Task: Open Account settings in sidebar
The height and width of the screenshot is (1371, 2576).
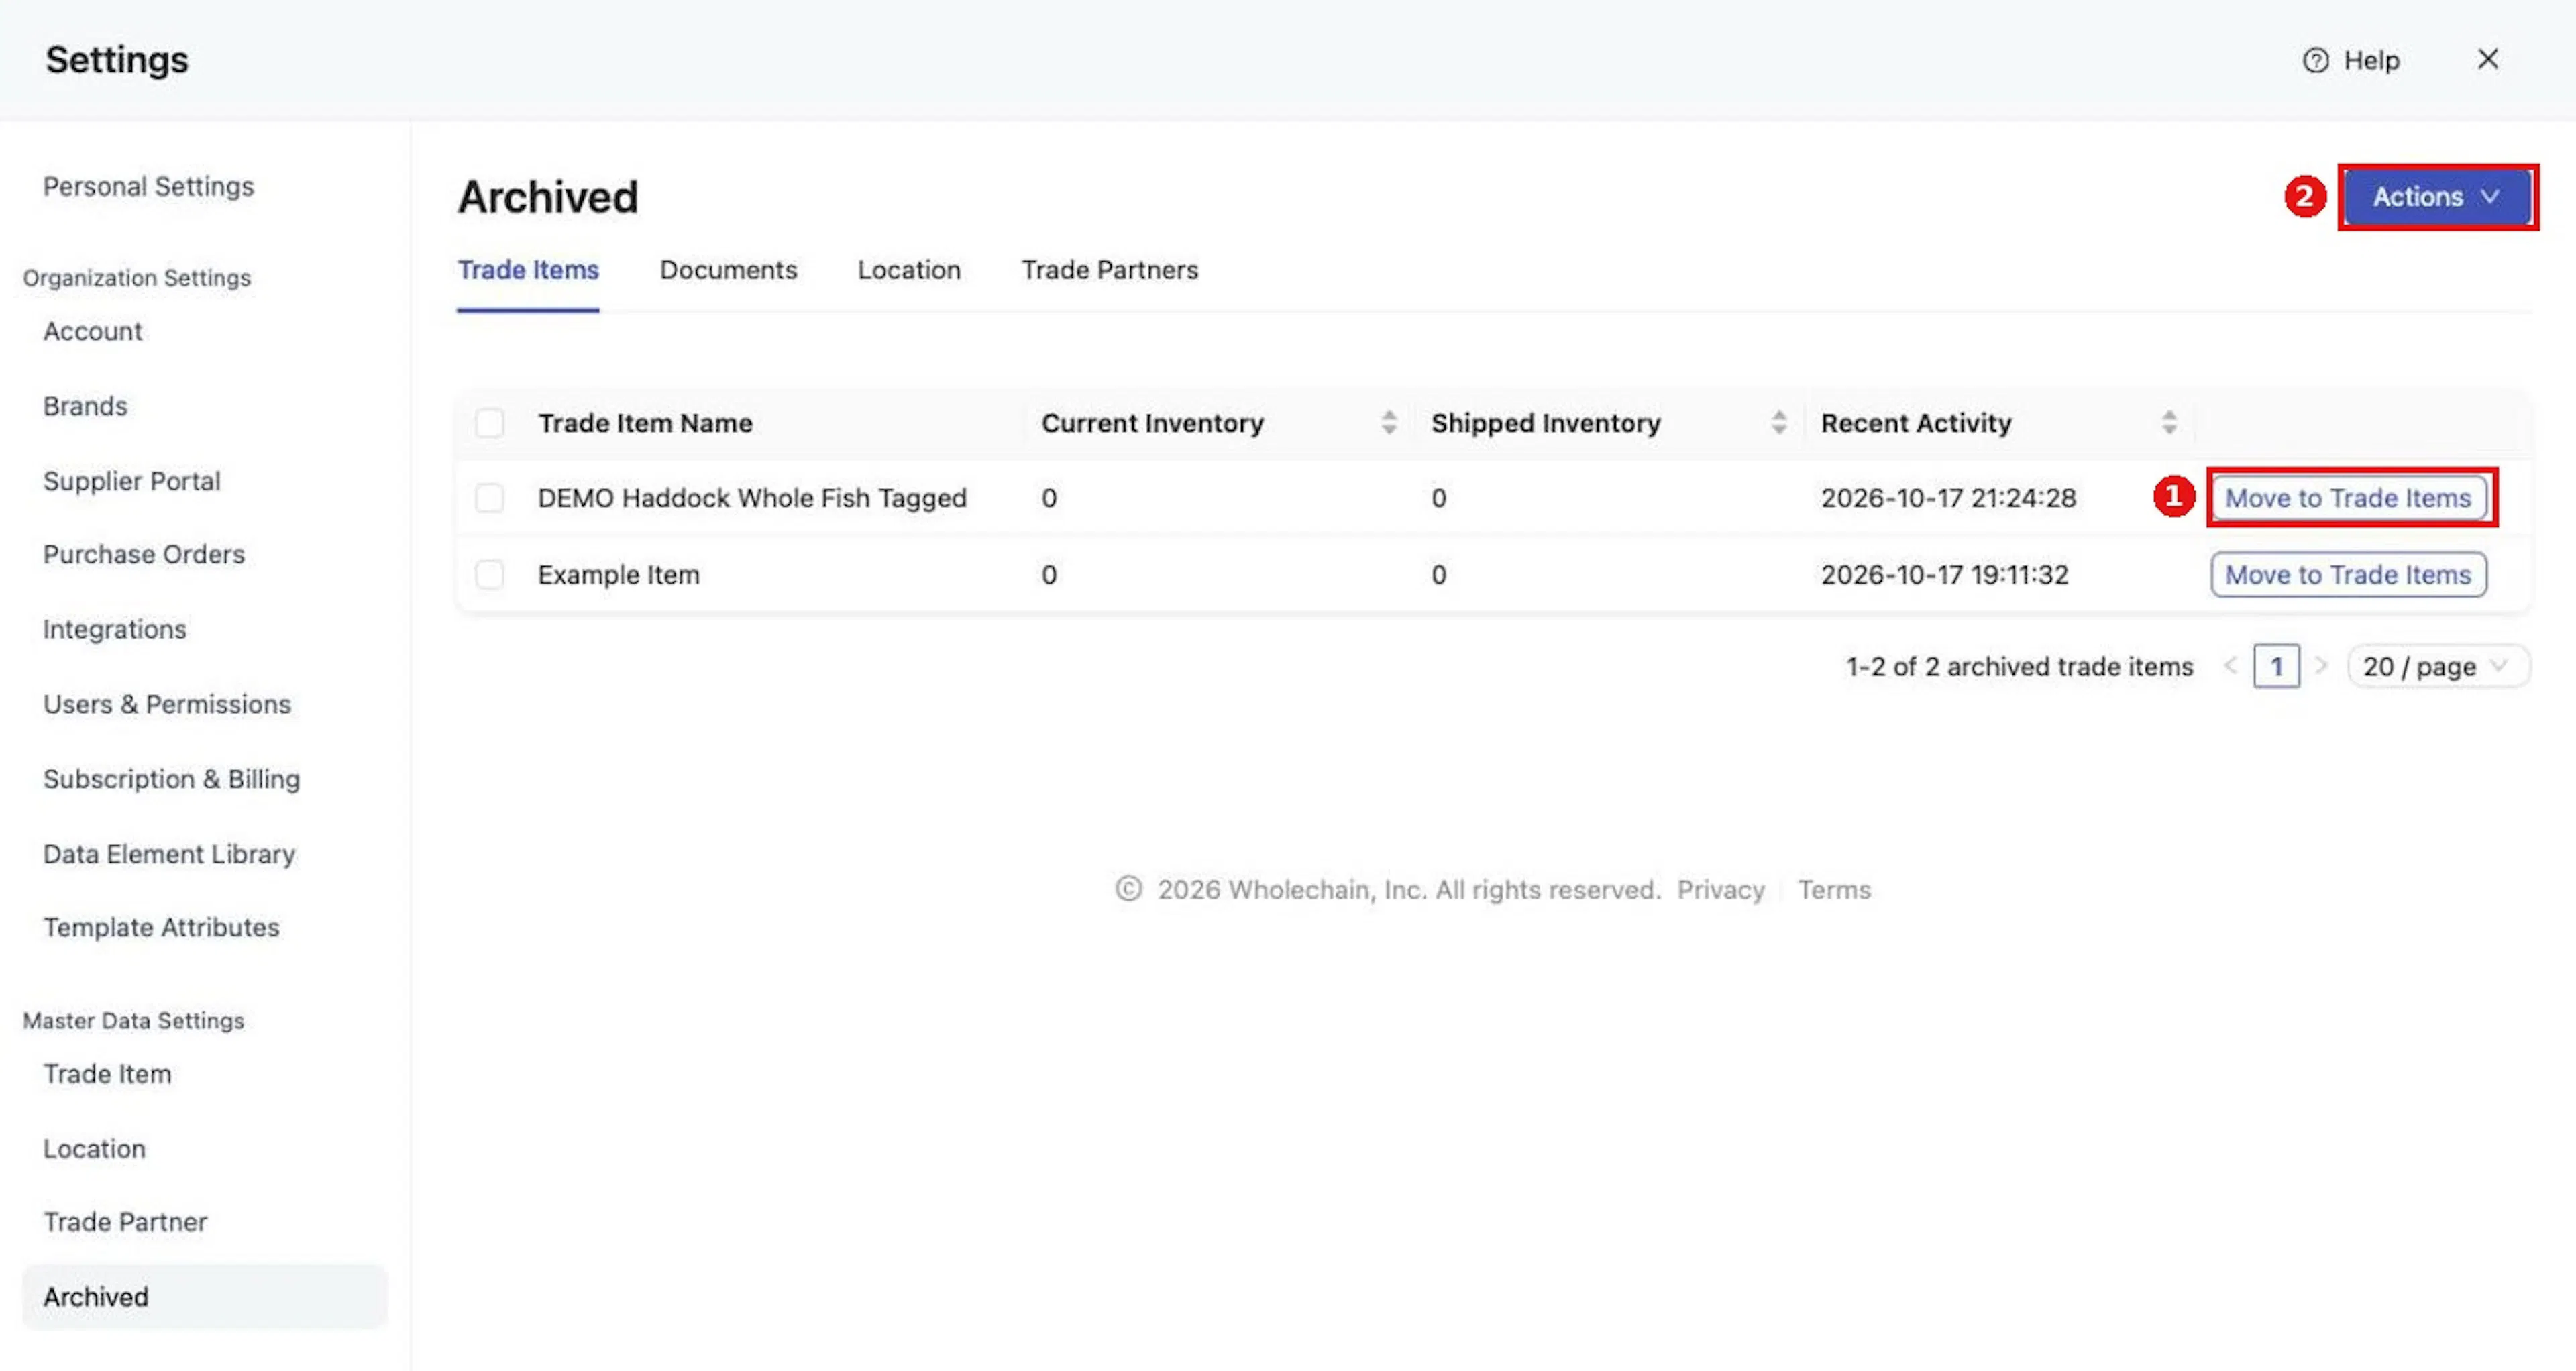Action: click(92, 331)
